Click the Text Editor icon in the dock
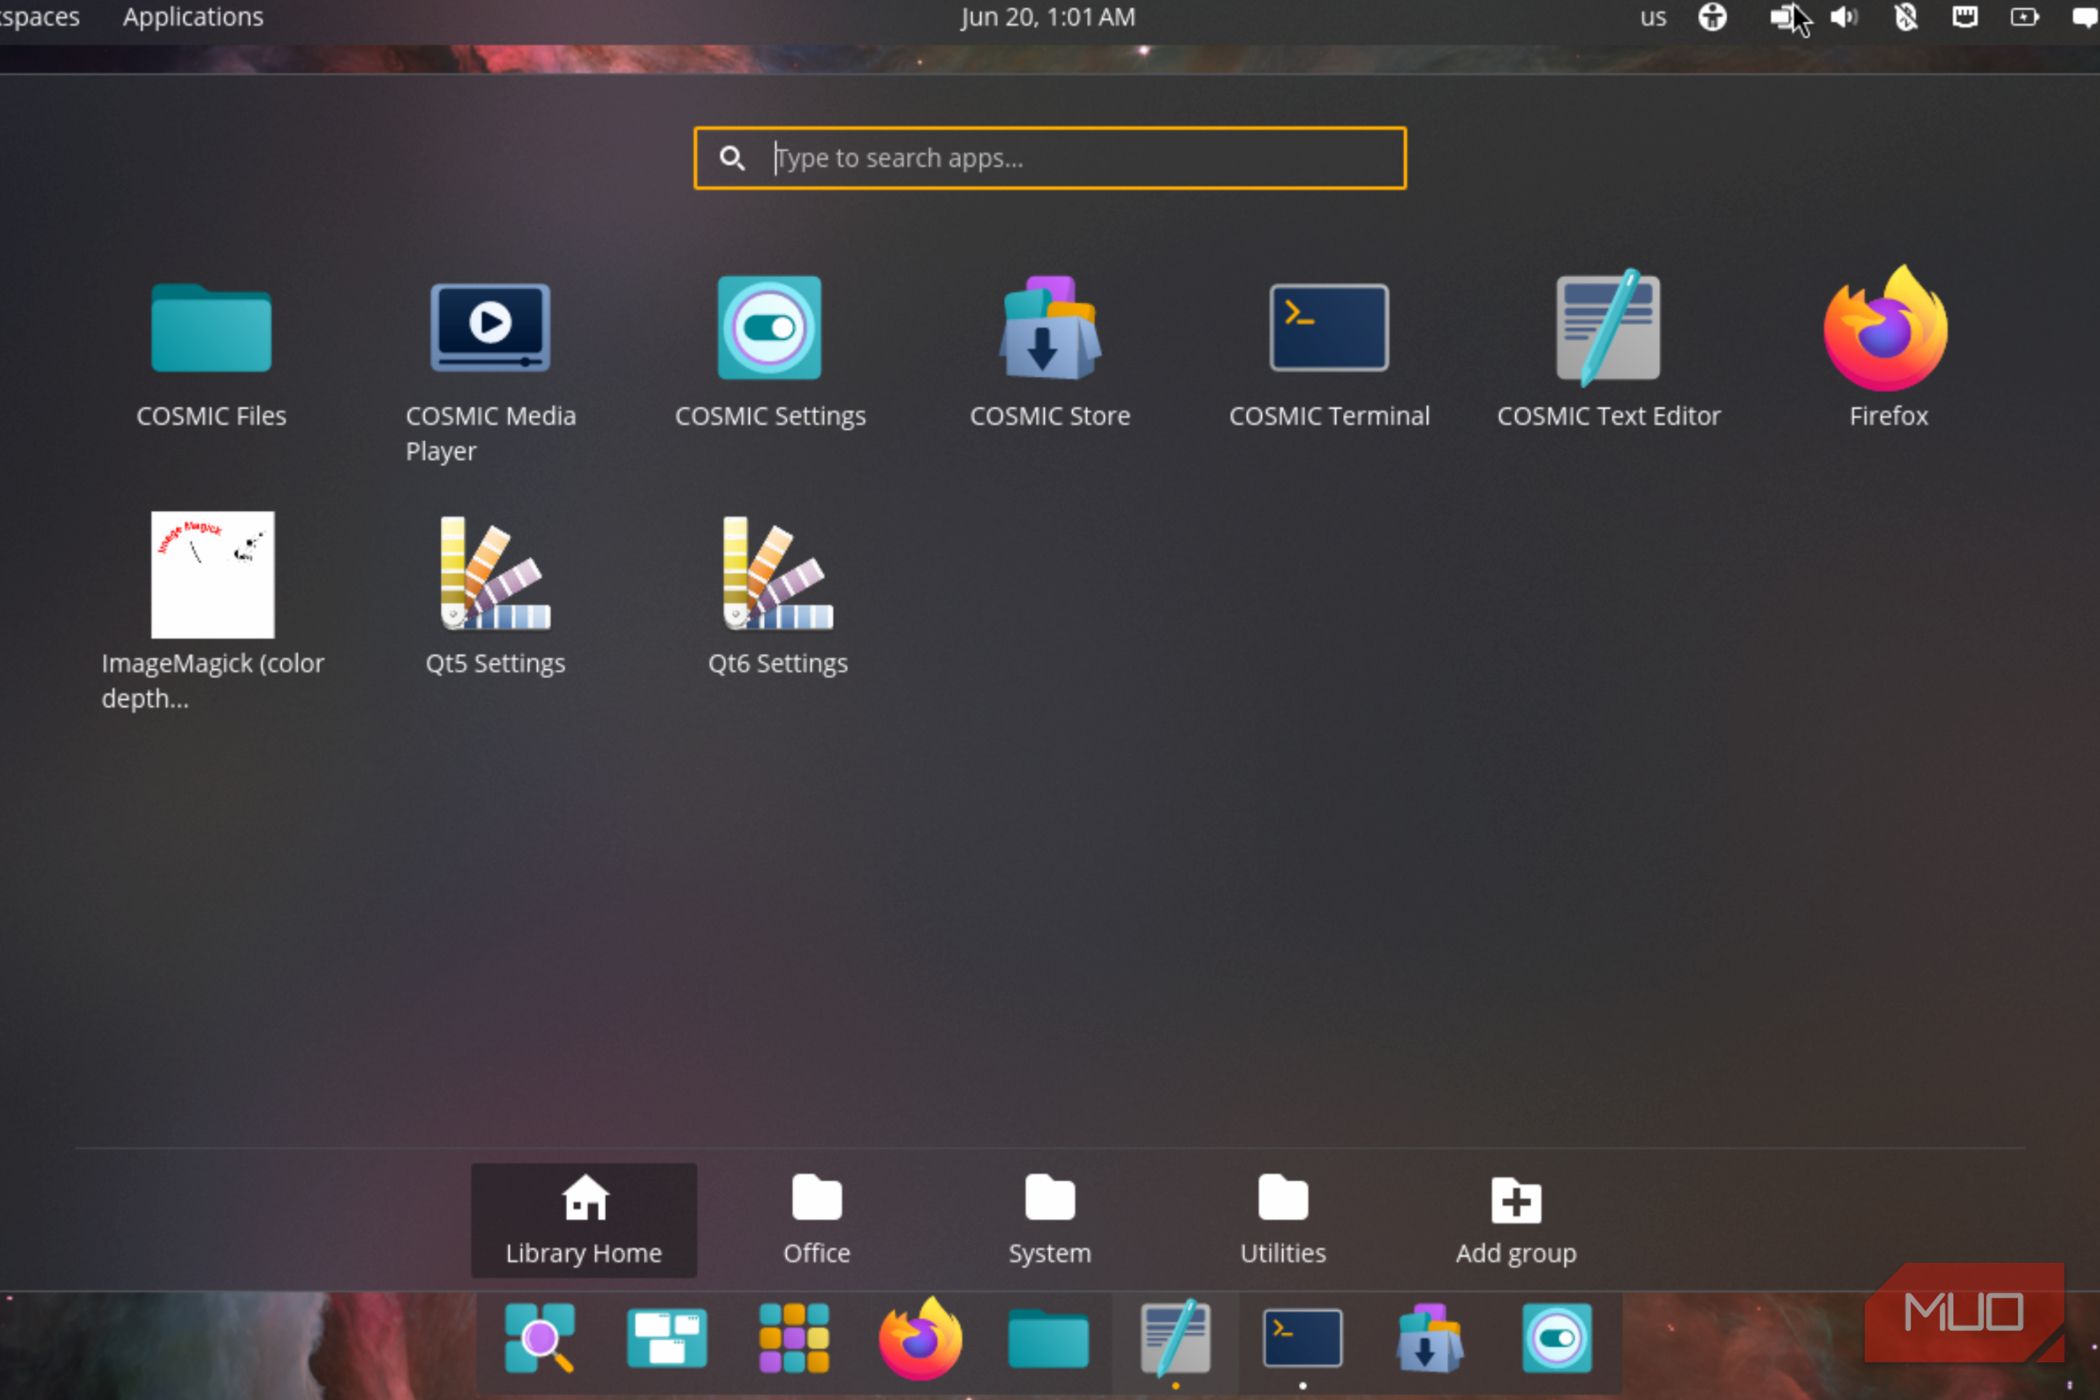The image size is (2100, 1400). click(1175, 1338)
